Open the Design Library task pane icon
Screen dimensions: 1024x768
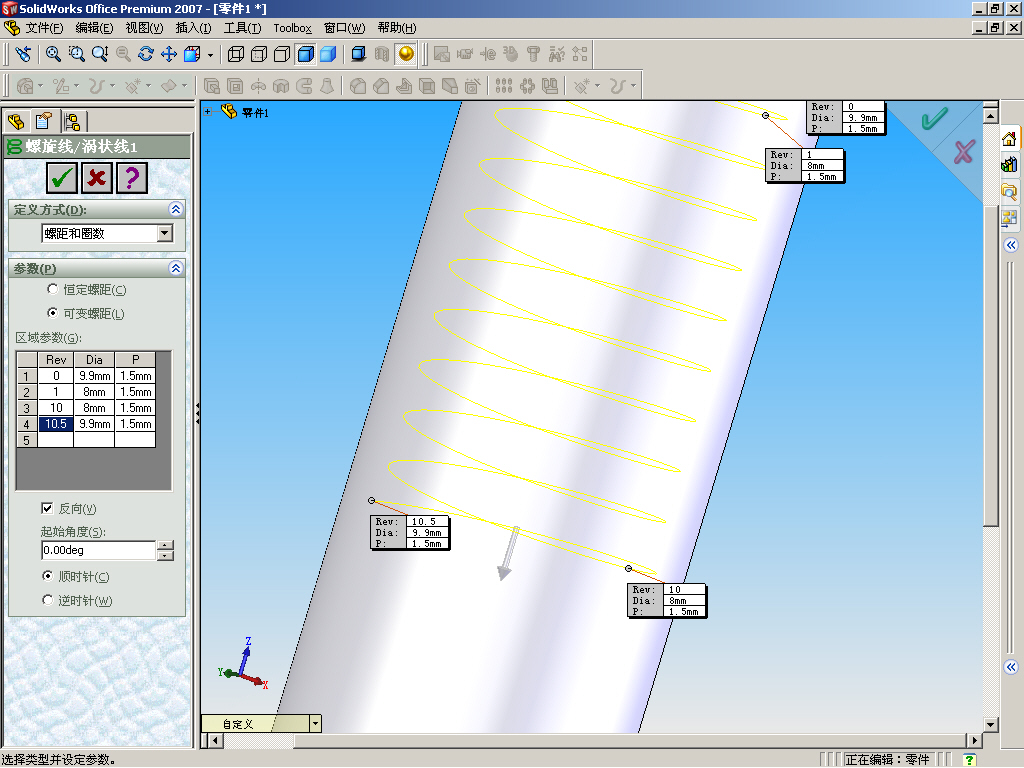[x=1009, y=164]
